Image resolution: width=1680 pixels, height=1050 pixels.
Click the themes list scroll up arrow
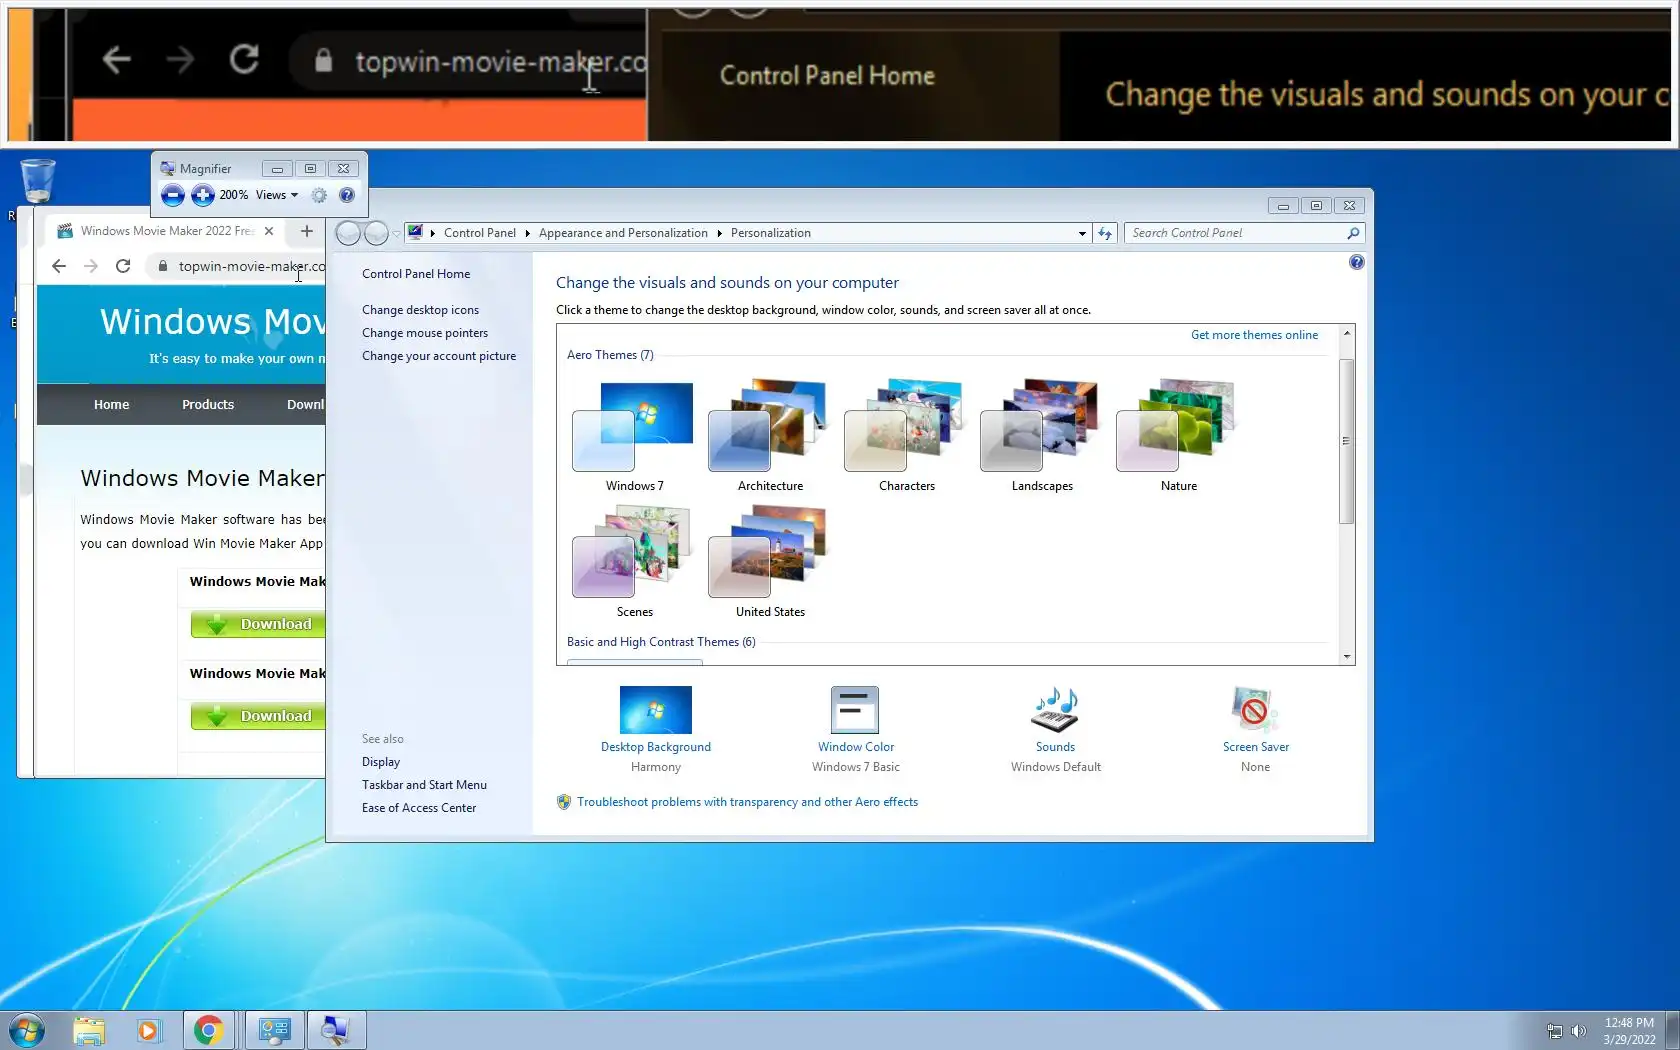click(1347, 333)
